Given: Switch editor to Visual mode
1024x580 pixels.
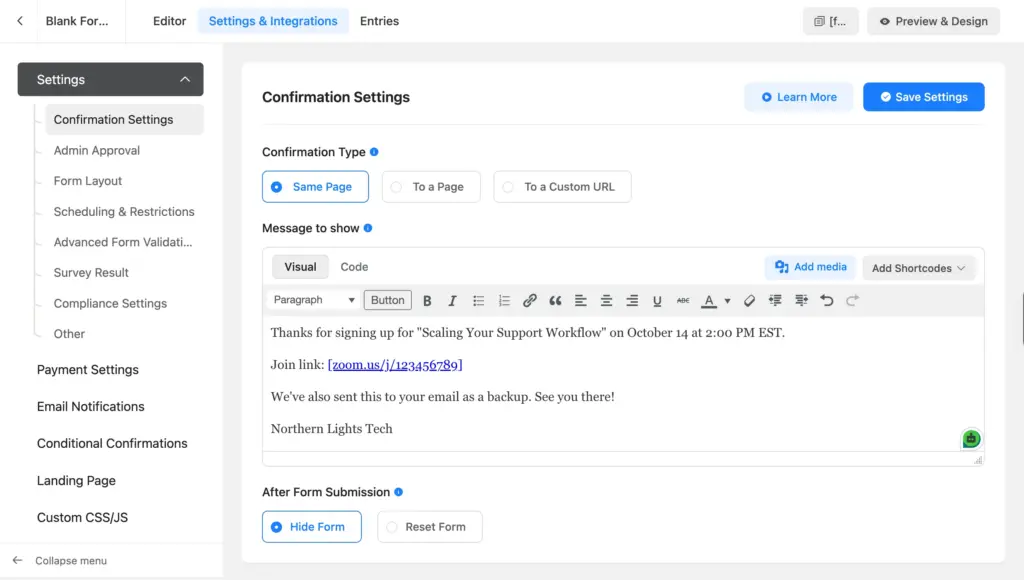Looking at the screenshot, I should tap(300, 266).
